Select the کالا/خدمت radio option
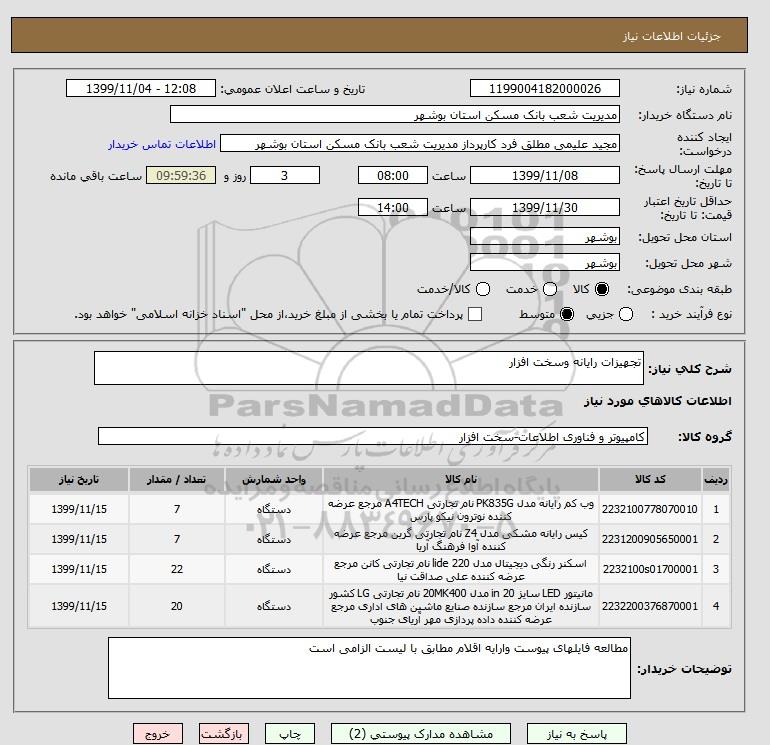The width and height of the screenshot is (770, 745). tap(483, 289)
